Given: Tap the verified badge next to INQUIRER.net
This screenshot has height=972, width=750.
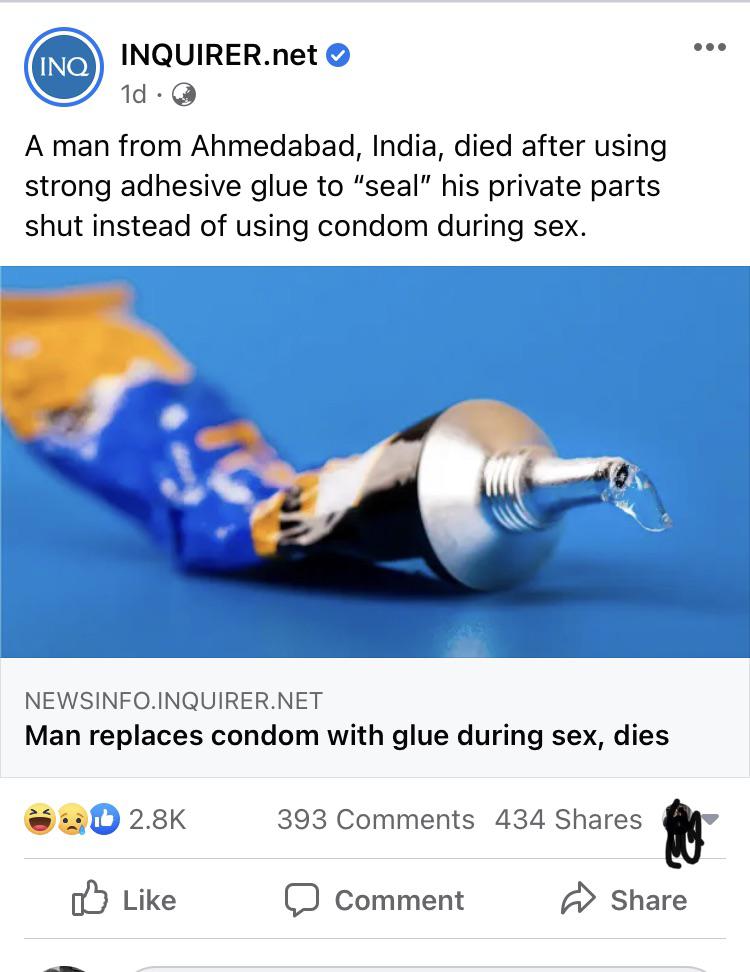Looking at the screenshot, I should 338,55.
